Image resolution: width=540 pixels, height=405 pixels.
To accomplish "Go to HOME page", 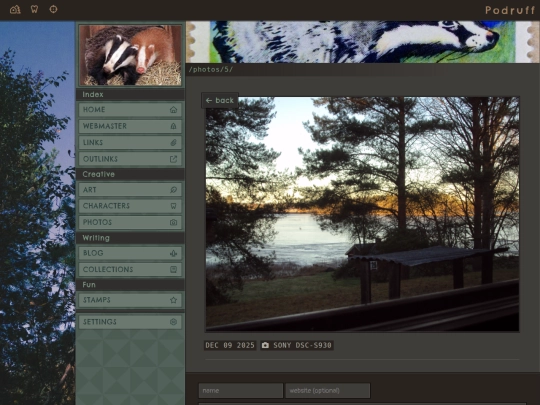I will click(x=130, y=110).
